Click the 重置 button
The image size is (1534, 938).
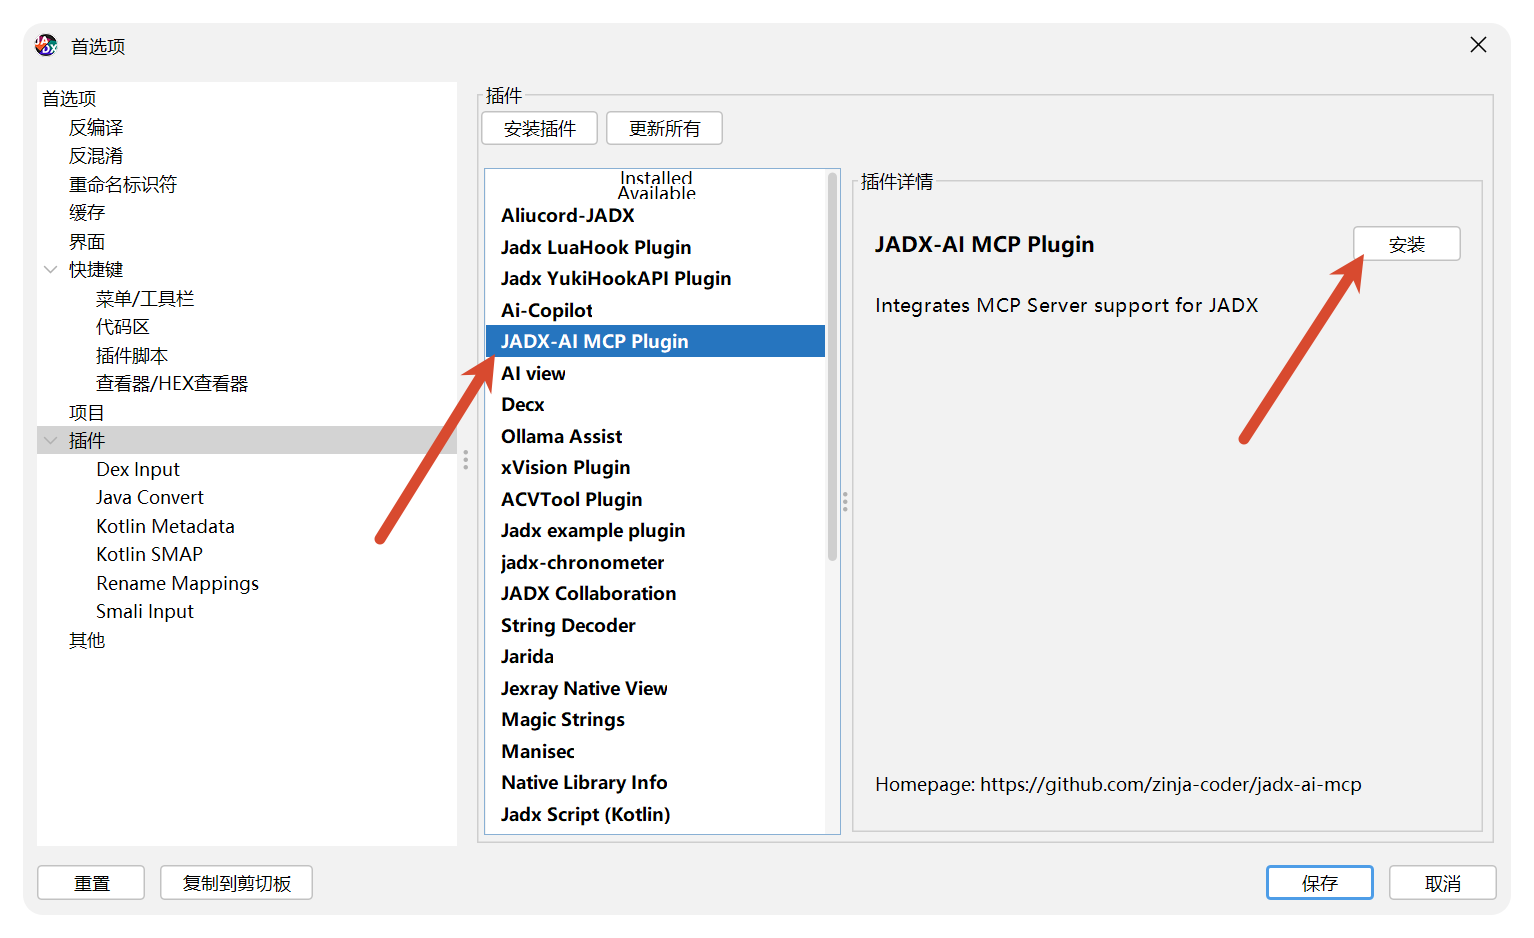tap(91, 883)
